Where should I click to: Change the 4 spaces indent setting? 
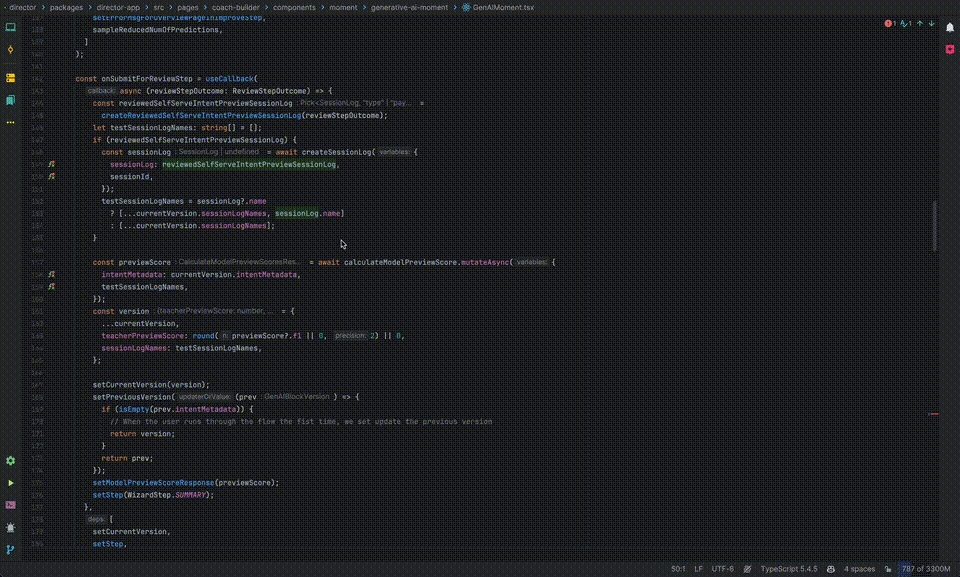859,569
